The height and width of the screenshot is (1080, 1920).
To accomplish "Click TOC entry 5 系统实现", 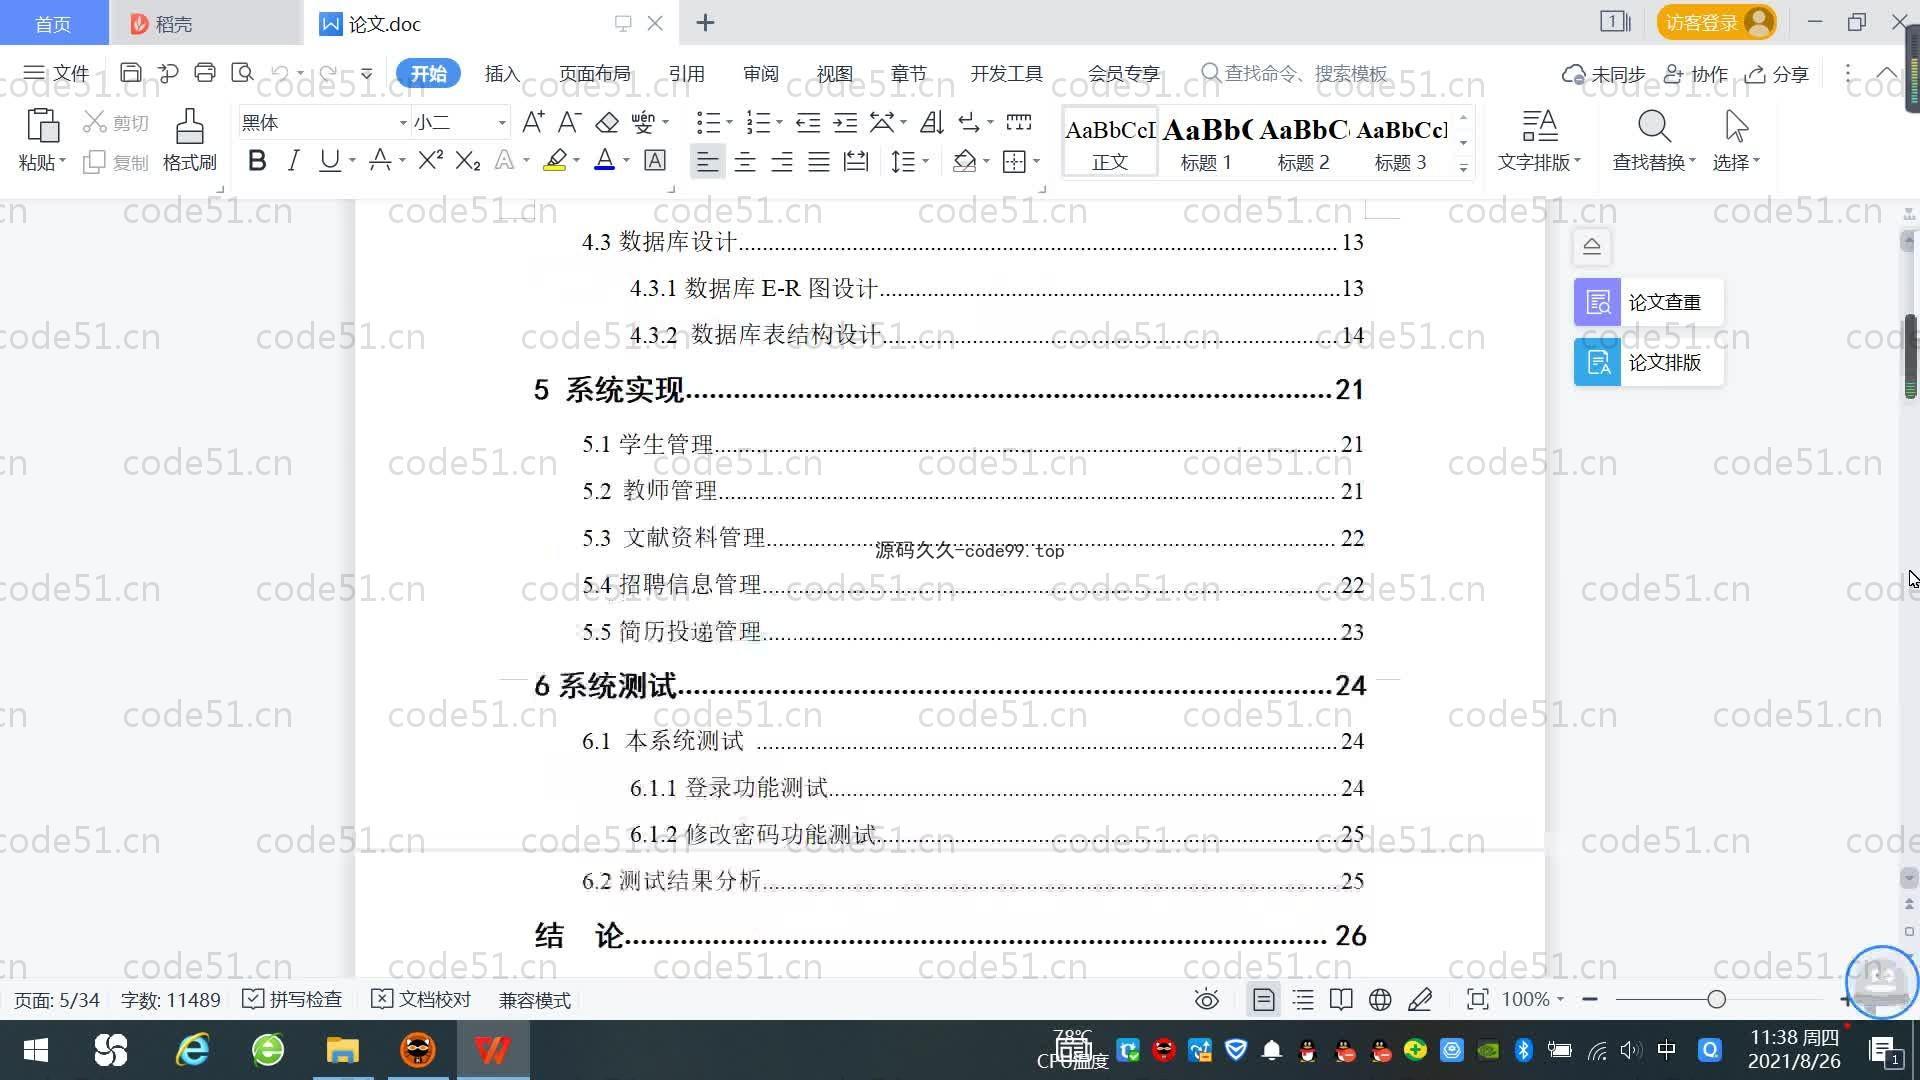I will 948,389.
